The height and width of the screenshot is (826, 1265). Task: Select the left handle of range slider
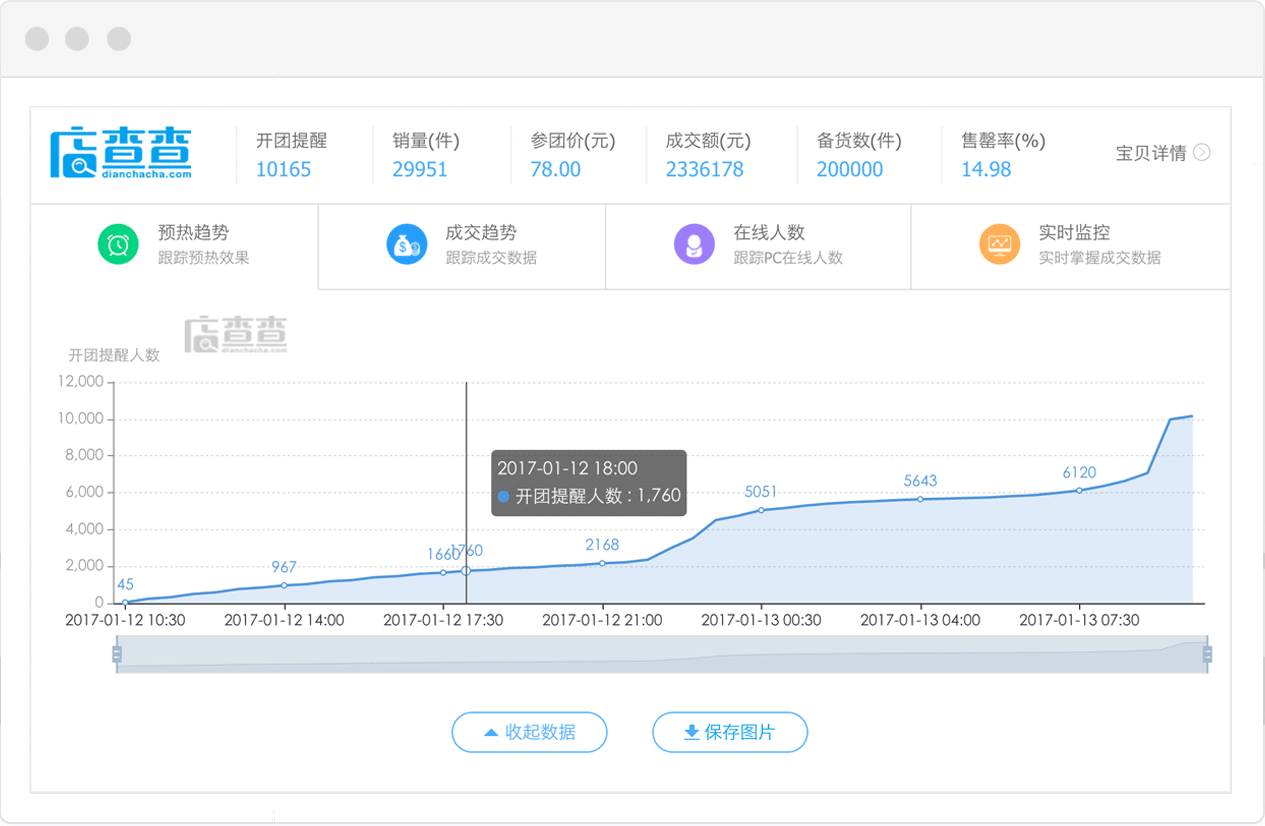[117, 655]
